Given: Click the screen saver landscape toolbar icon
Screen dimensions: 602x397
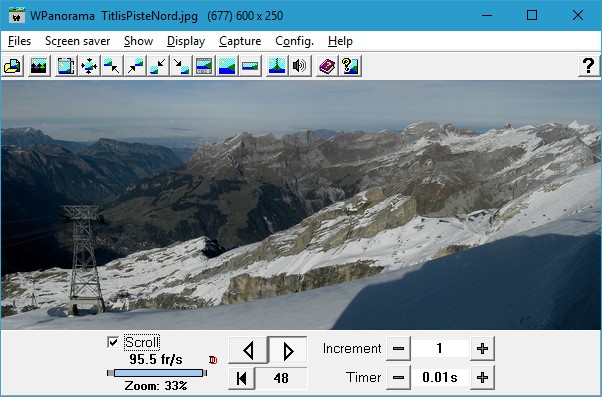Looking at the screenshot, I should (x=39, y=66).
